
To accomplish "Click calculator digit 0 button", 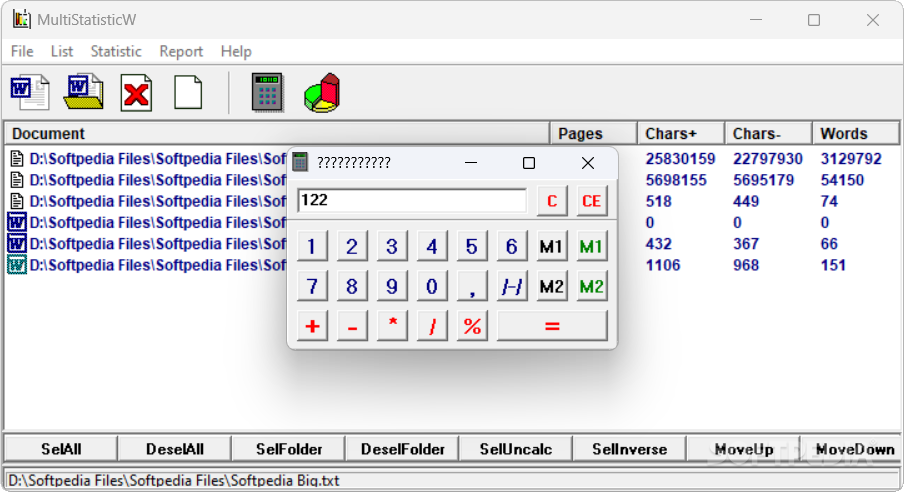I will 432,286.
